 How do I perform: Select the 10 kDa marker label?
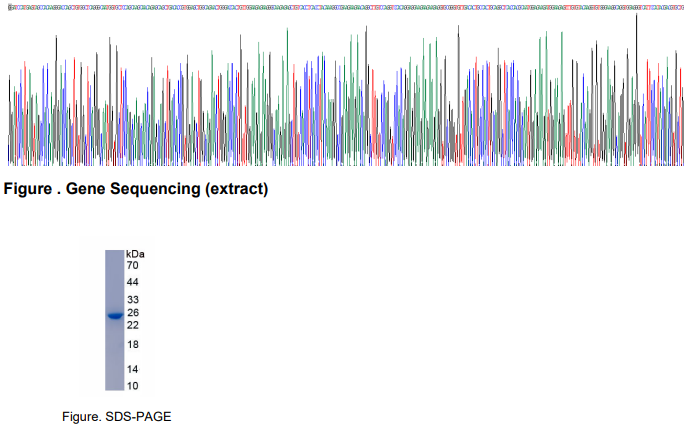pos(133,386)
